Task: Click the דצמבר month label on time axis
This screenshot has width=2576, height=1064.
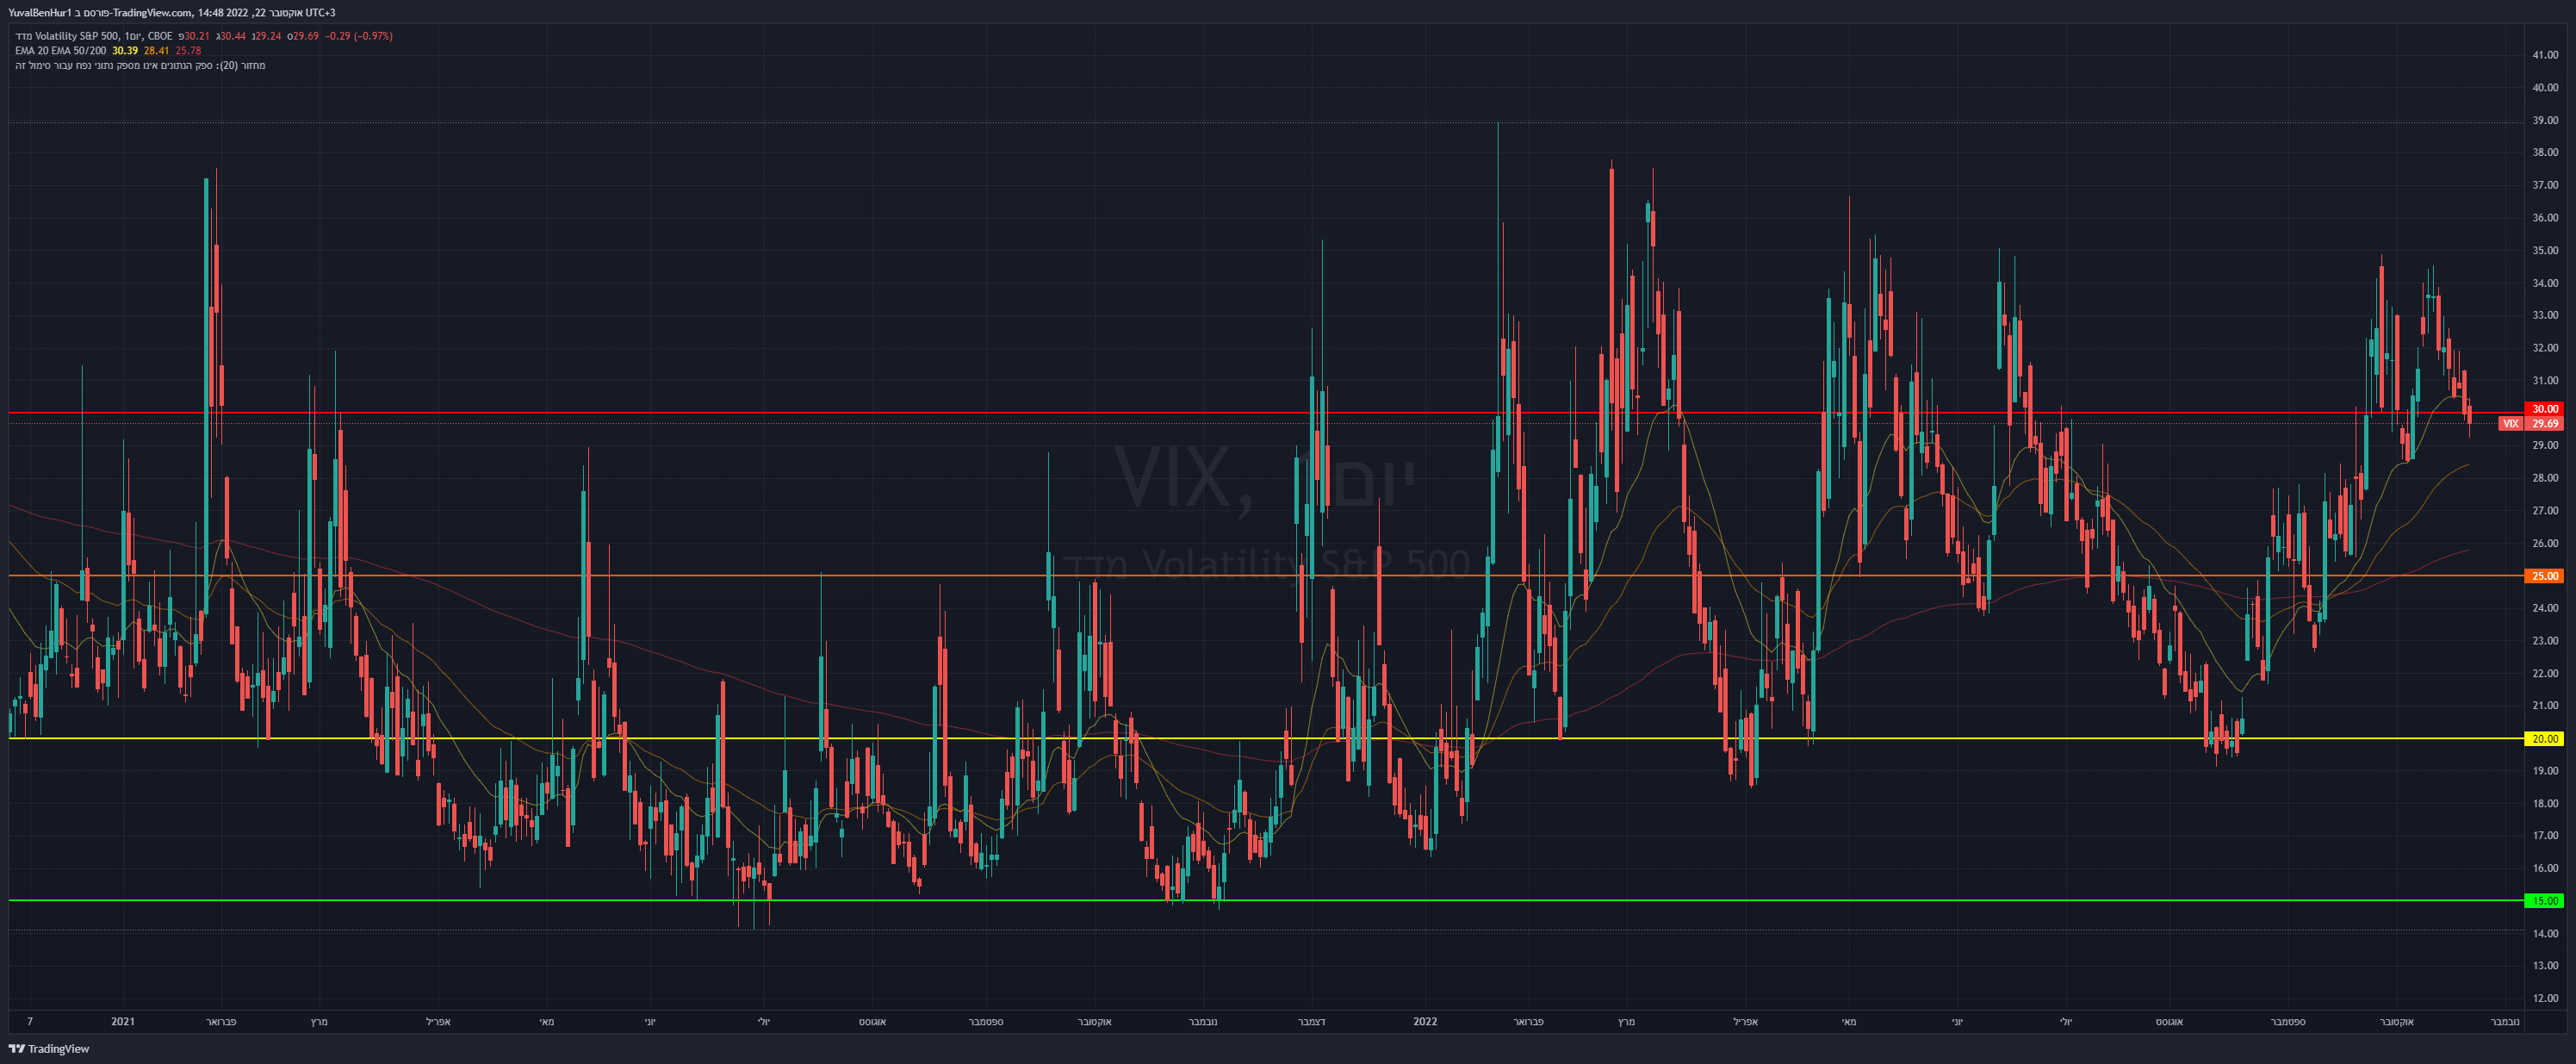Action: pos(1311,1022)
